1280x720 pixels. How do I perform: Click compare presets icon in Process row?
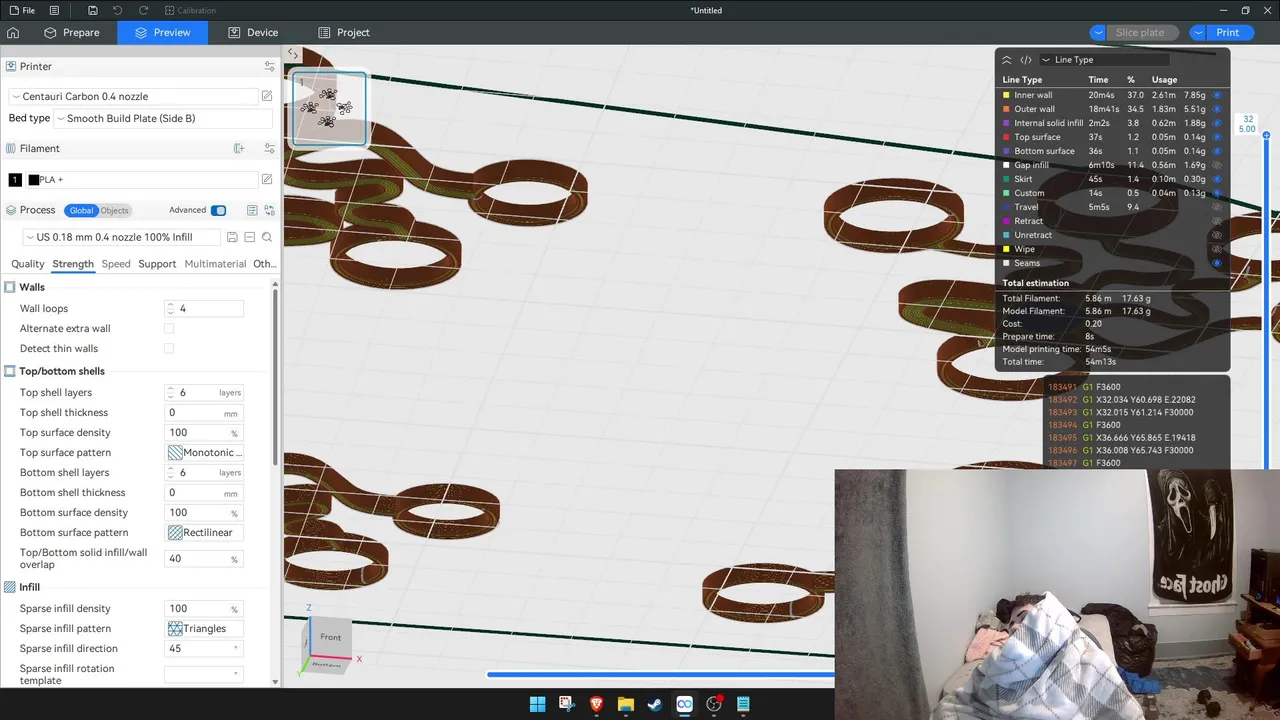pos(269,210)
